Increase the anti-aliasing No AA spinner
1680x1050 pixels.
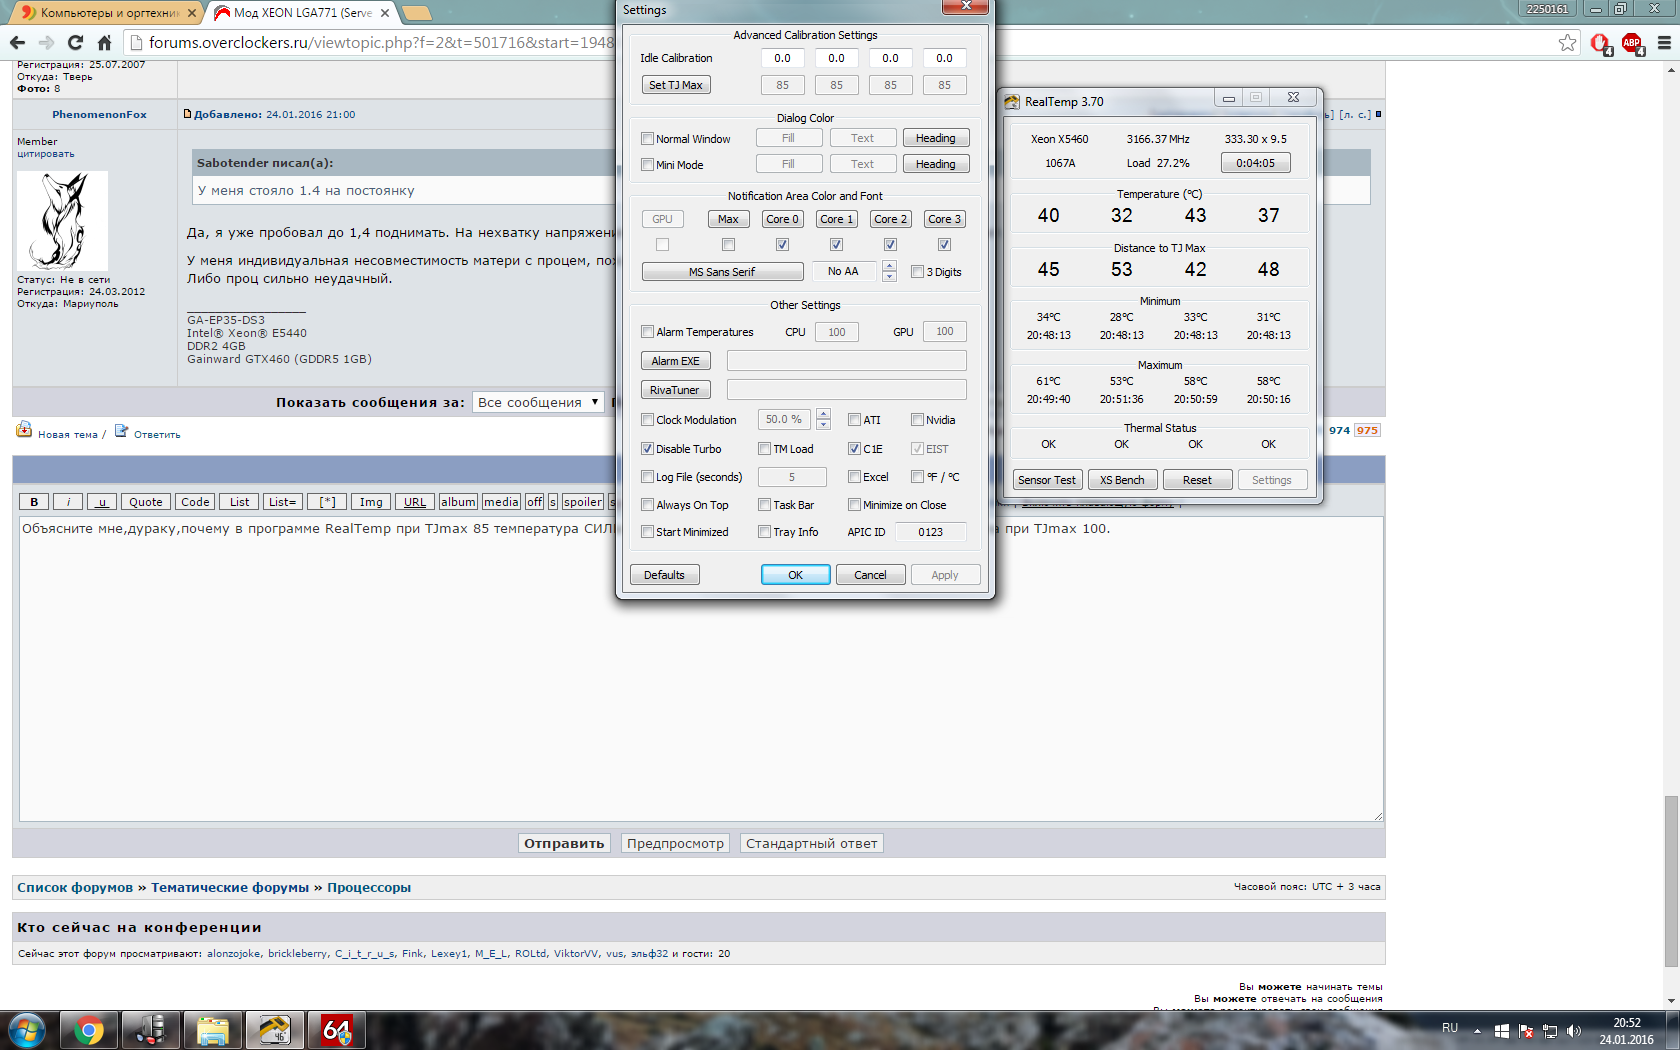tap(889, 266)
